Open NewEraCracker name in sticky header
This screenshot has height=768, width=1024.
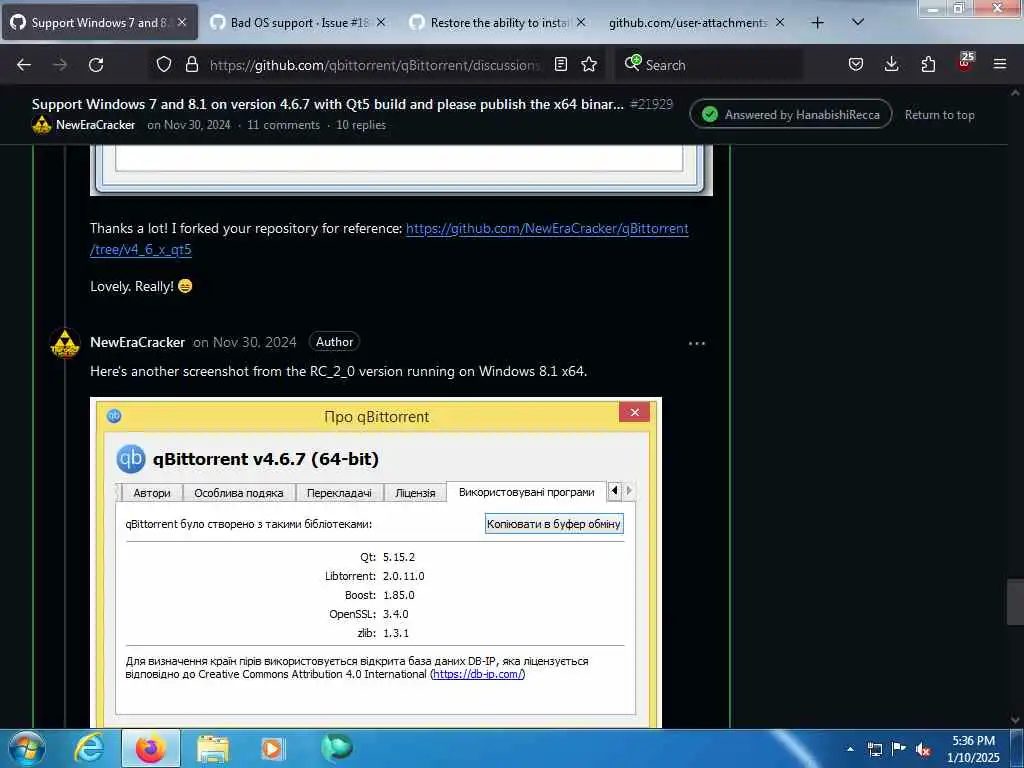point(95,125)
